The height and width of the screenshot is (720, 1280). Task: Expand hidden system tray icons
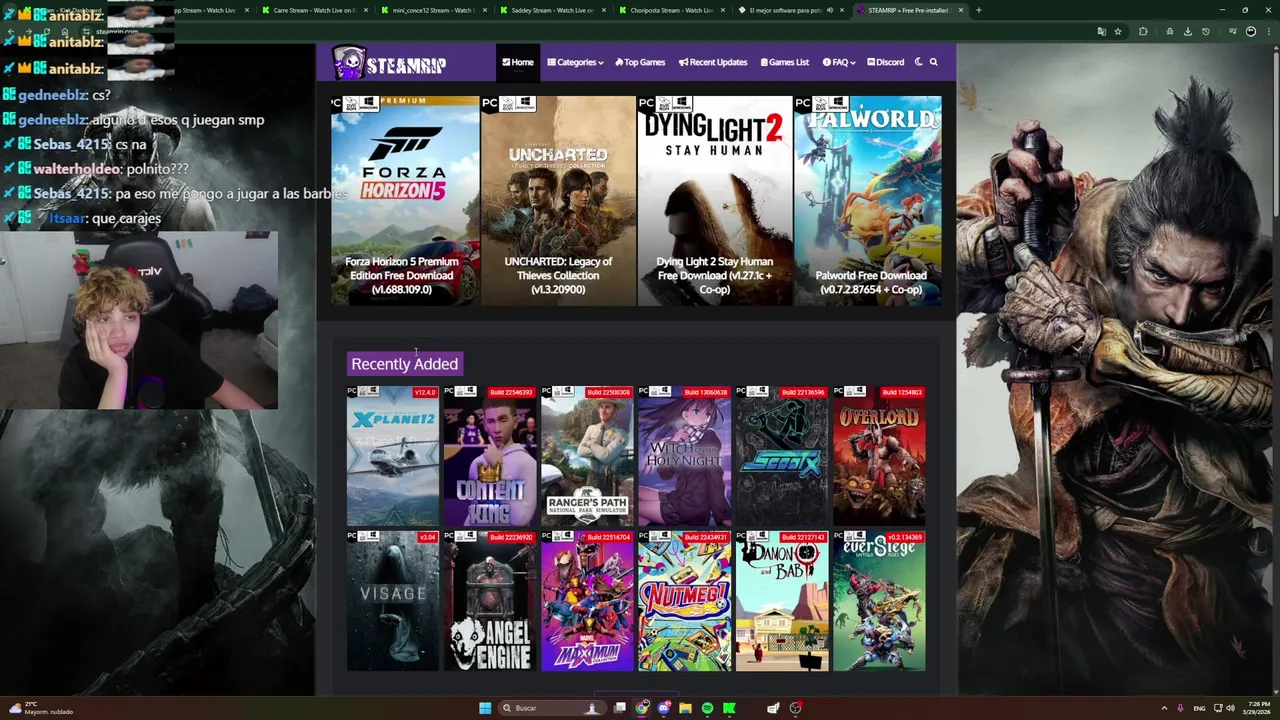click(1164, 708)
